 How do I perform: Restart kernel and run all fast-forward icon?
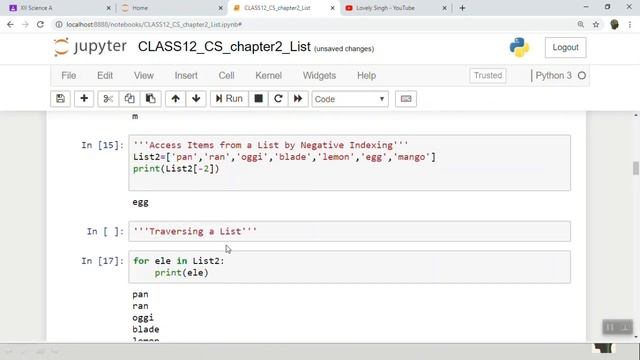pos(298,99)
